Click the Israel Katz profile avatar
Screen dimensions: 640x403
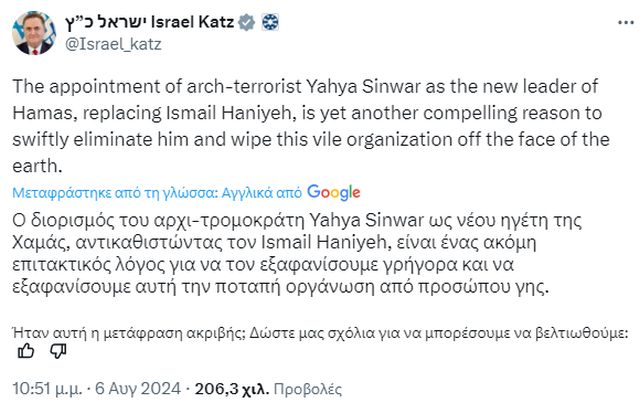34,34
